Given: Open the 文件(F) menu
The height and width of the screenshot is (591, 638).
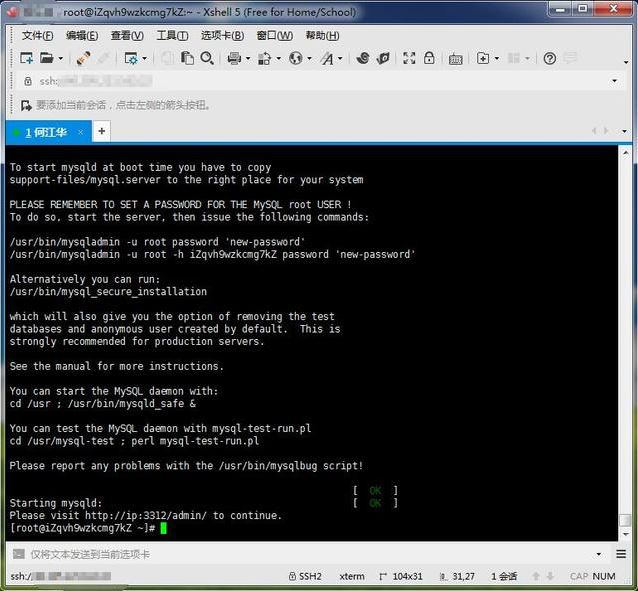Looking at the screenshot, I should pos(37,36).
